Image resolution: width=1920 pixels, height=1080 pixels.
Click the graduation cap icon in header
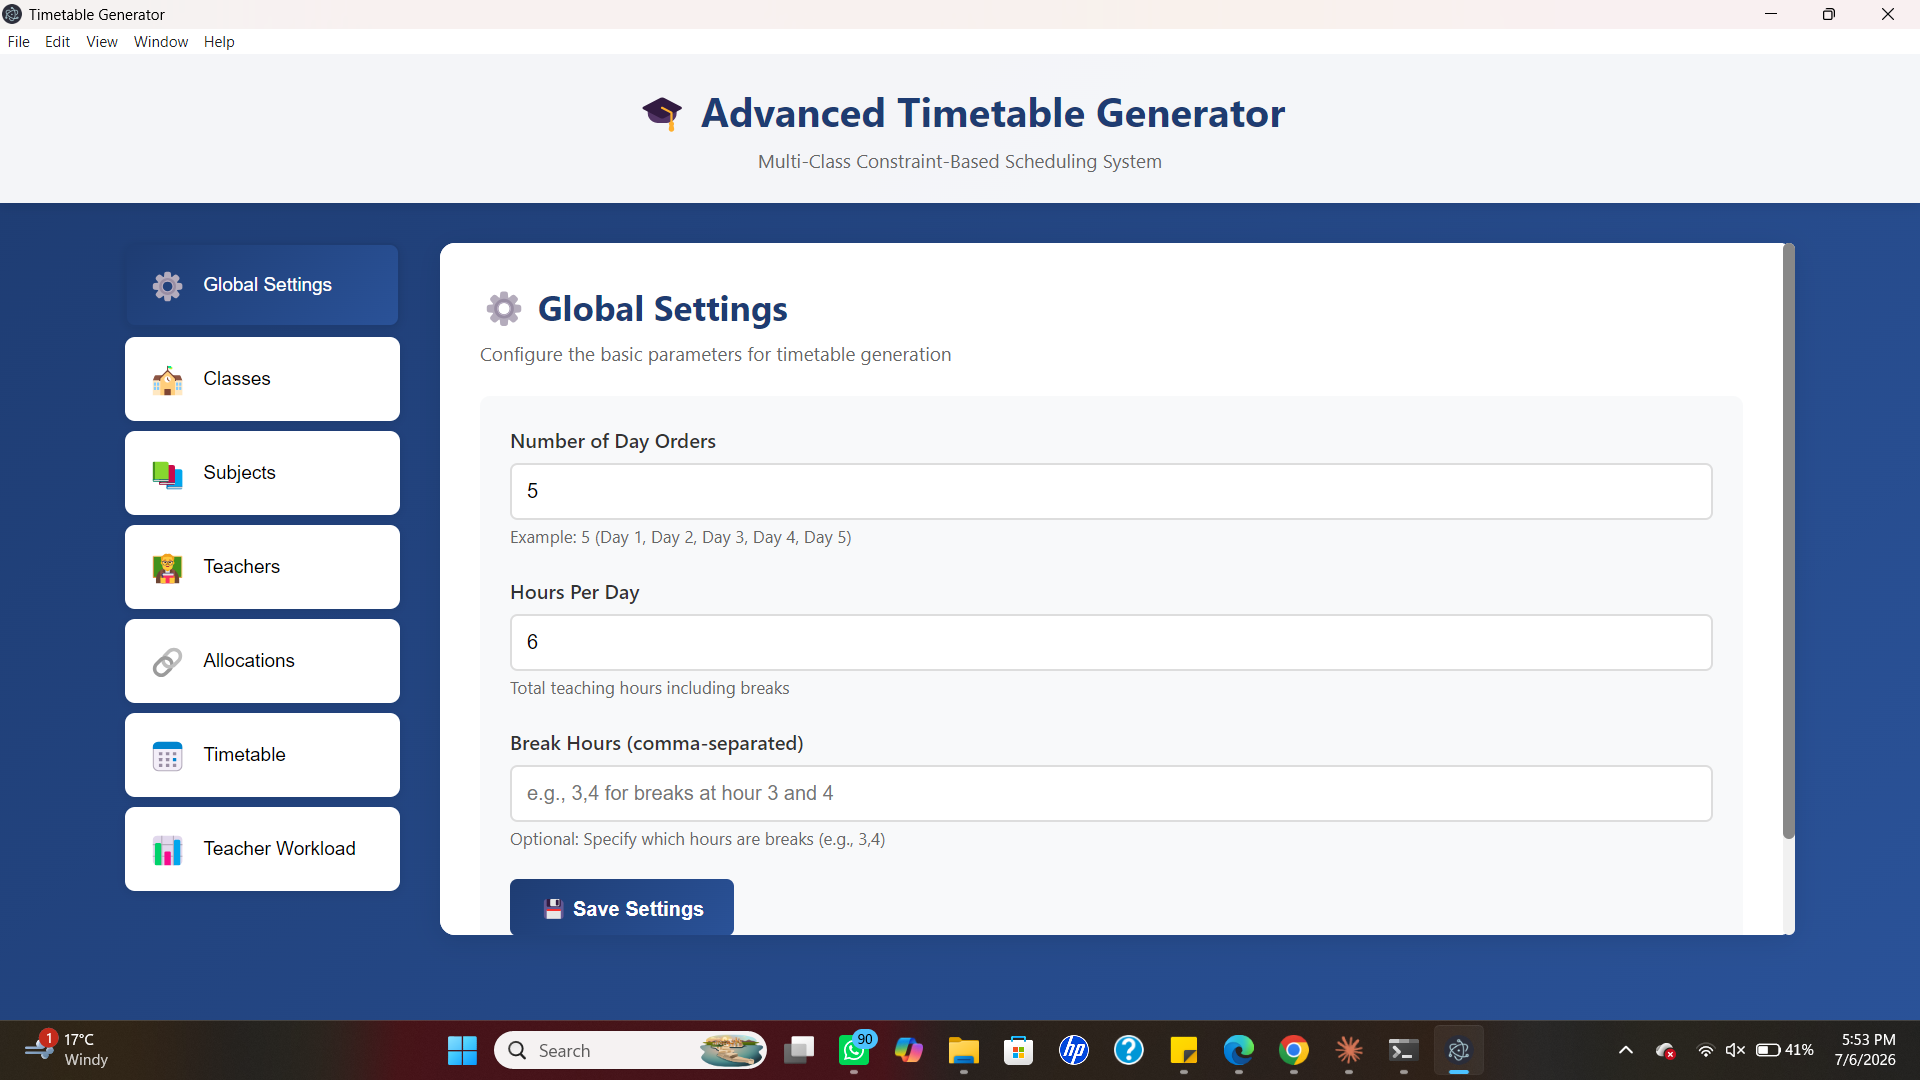tap(662, 113)
